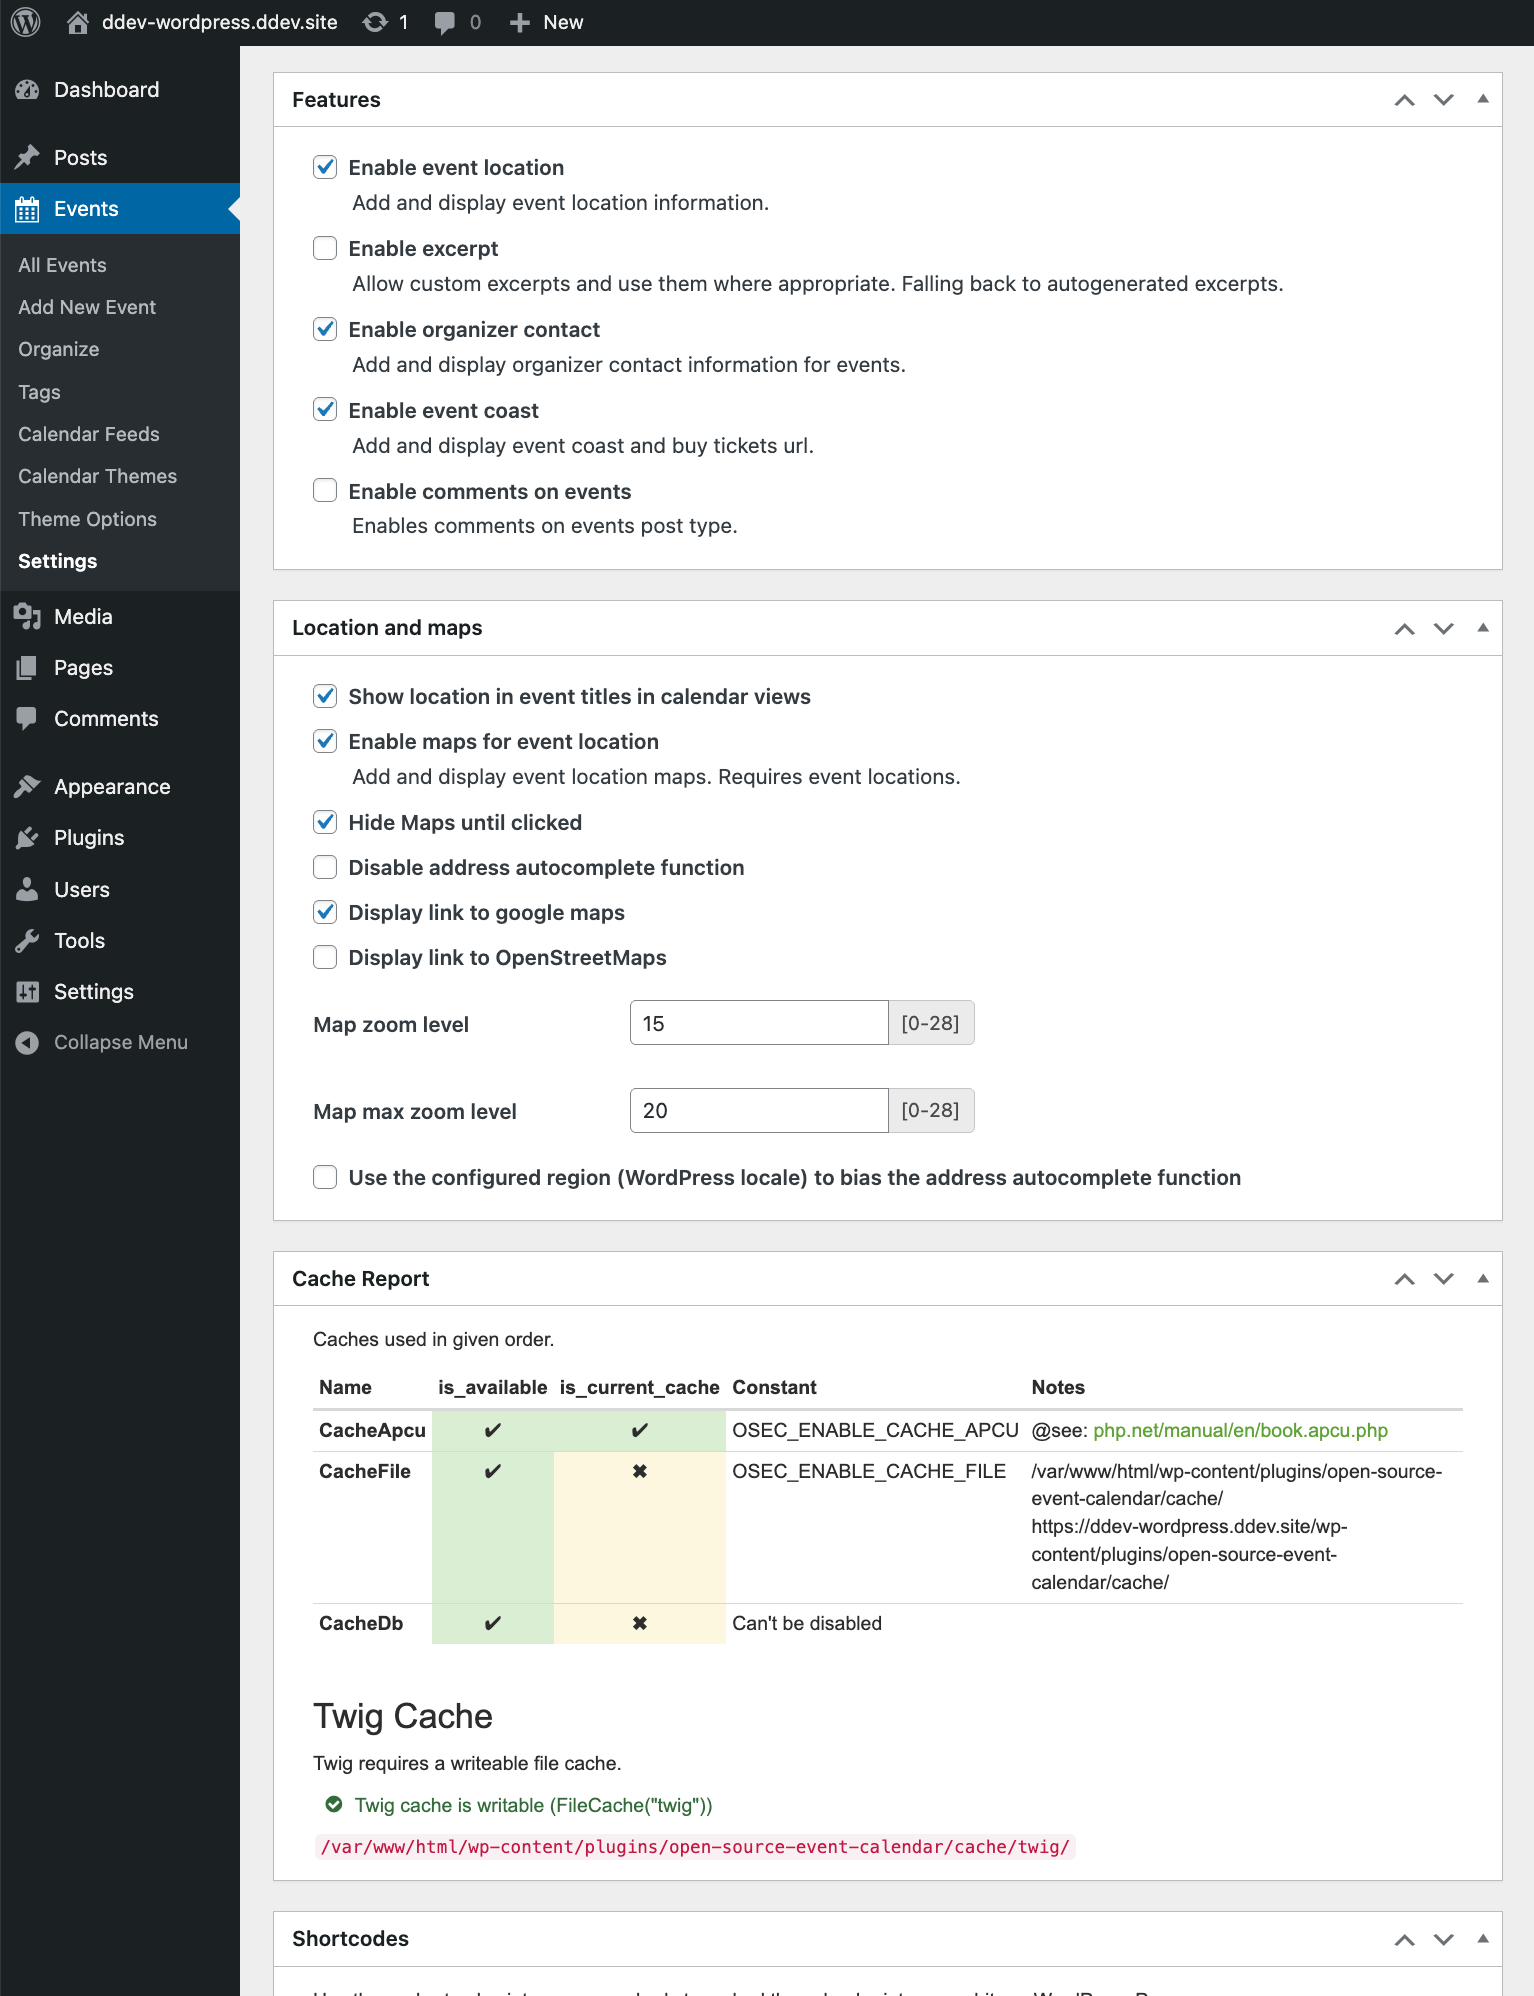Move Location and maps panel down
The image size is (1534, 1996).
click(x=1443, y=628)
